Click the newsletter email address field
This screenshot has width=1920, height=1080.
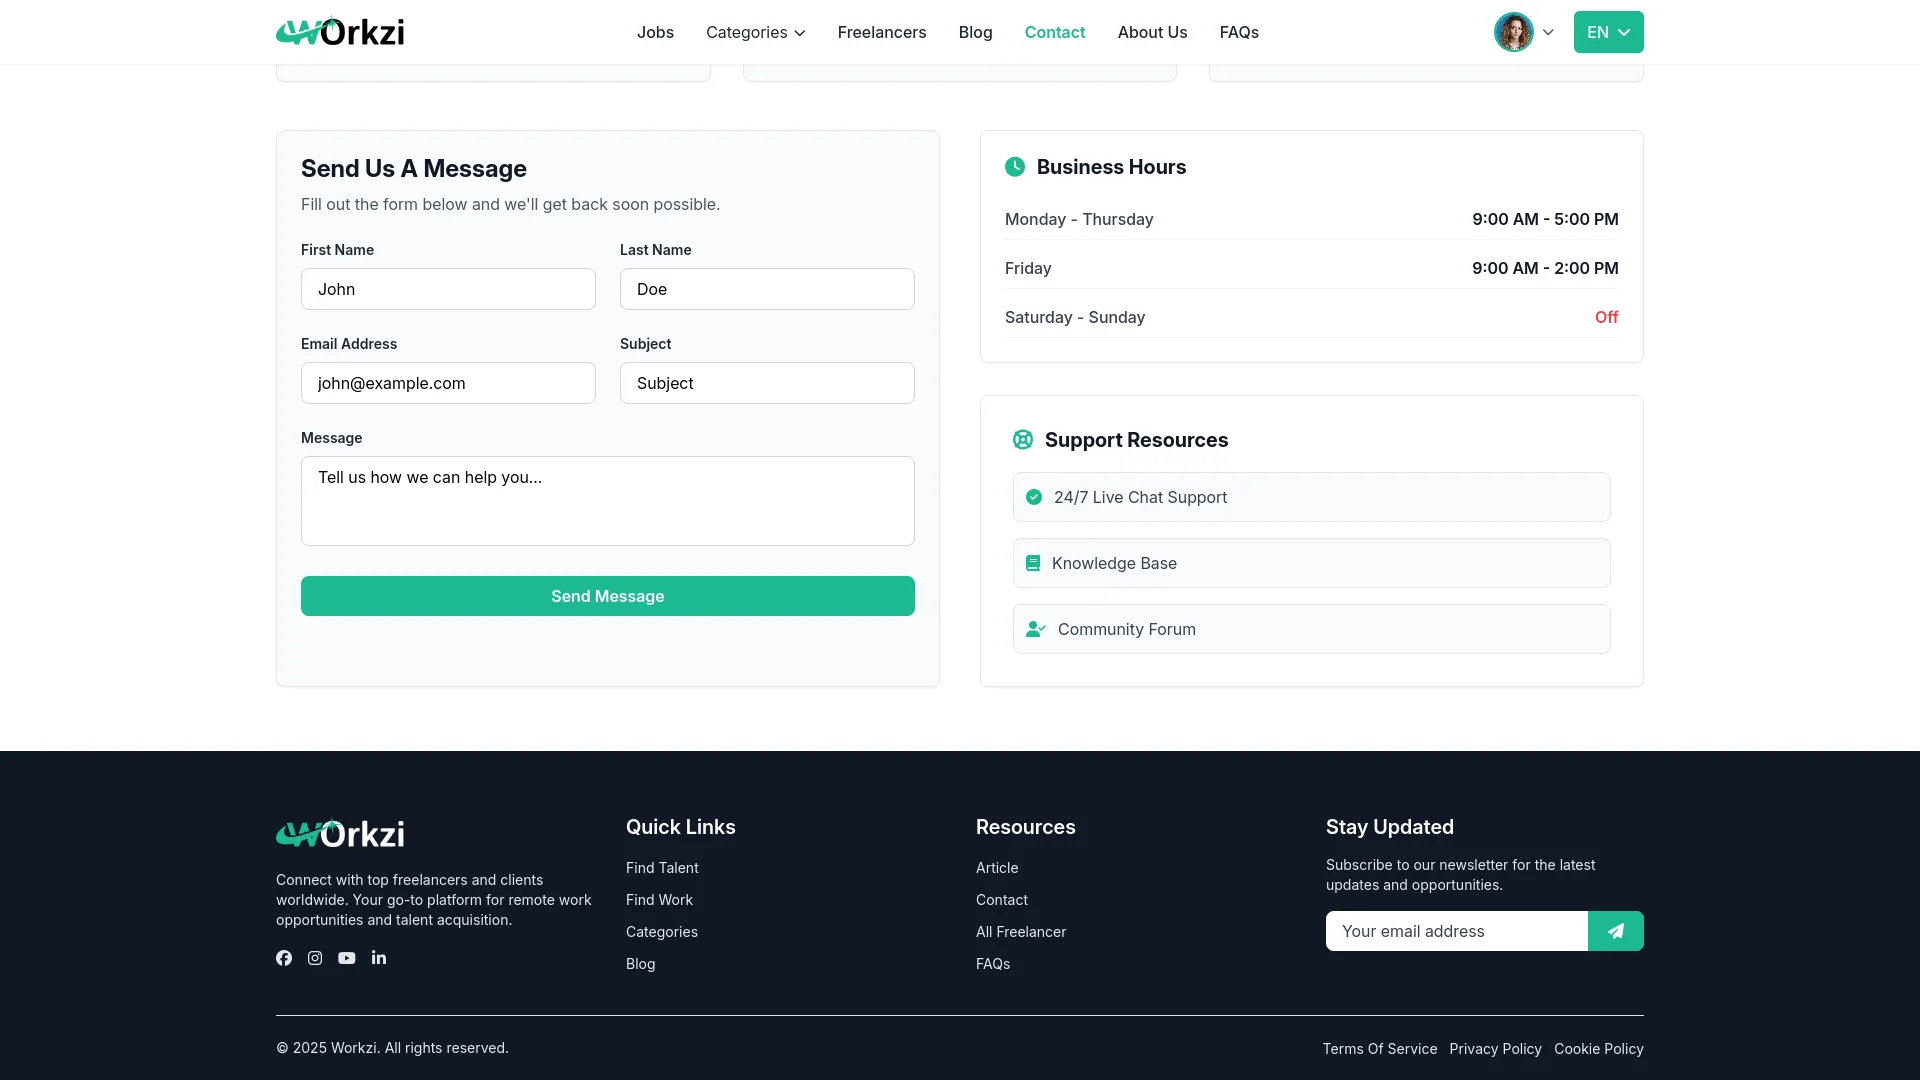click(x=1455, y=930)
